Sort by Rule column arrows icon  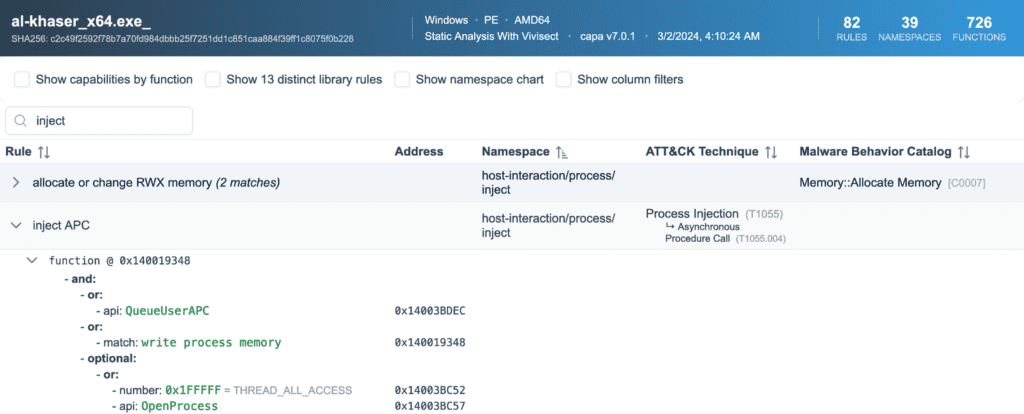(x=43, y=152)
